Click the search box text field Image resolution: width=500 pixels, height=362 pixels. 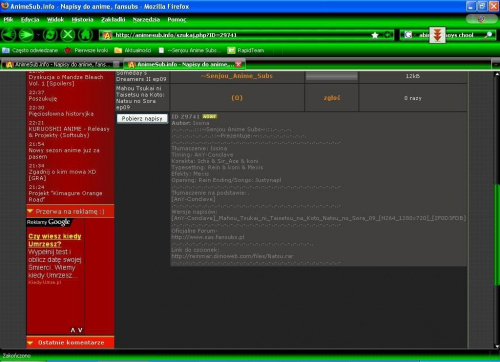click(x=448, y=35)
